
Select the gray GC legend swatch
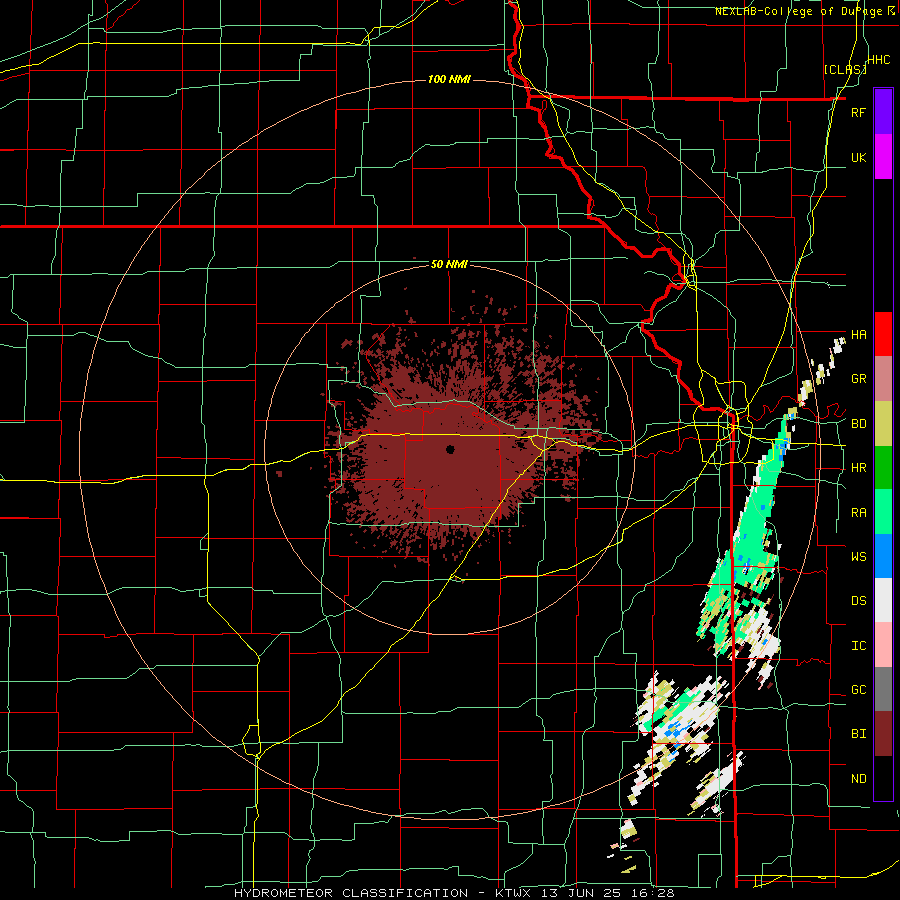point(883,689)
